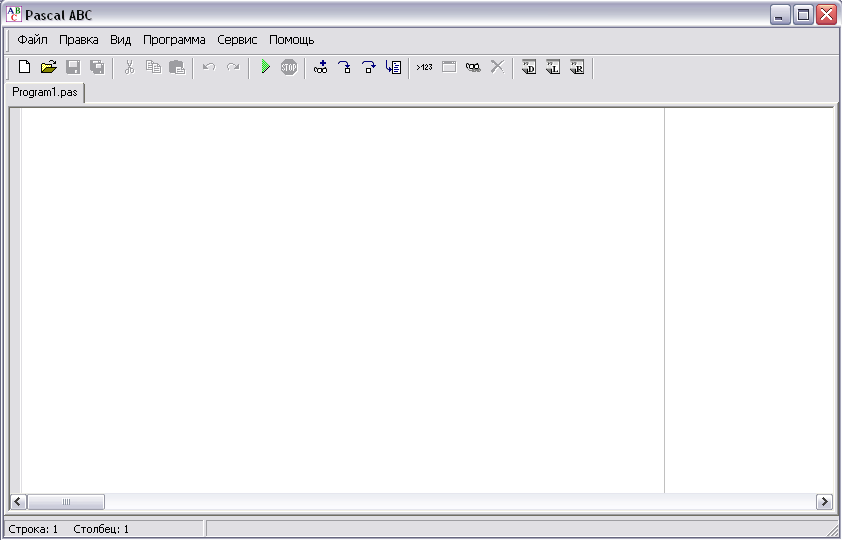Open a file with the folder icon
The height and width of the screenshot is (540, 842).
click(48, 67)
